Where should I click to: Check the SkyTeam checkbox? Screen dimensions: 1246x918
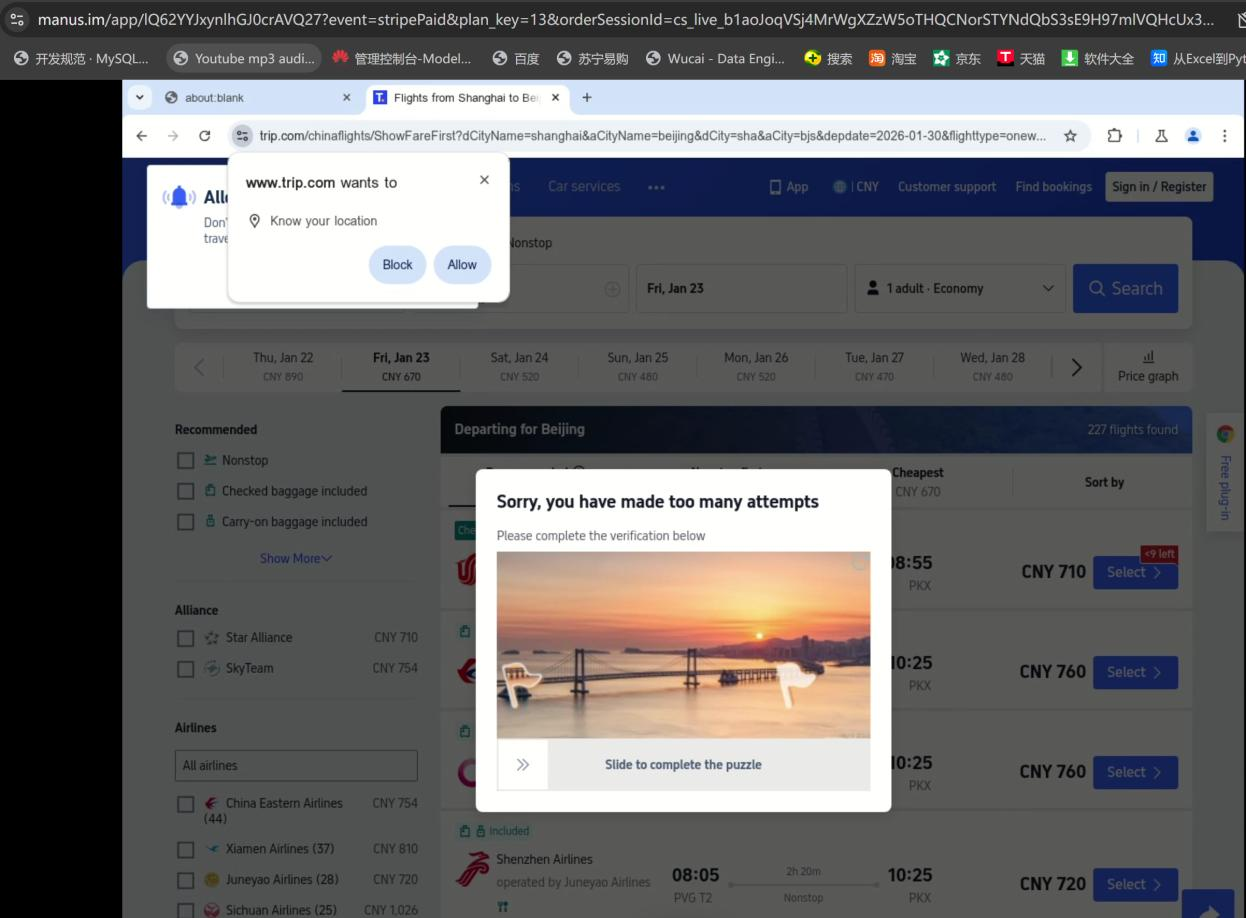point(185,669)
